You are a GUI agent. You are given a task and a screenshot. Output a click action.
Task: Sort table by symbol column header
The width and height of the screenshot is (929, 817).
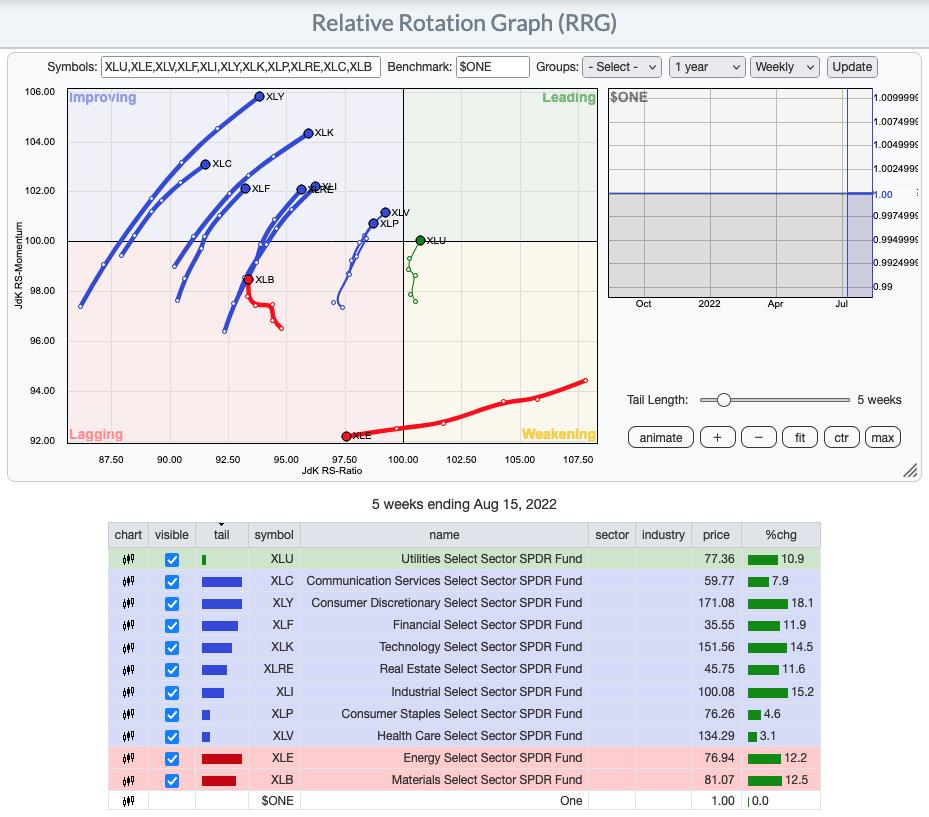pos(274,535)
